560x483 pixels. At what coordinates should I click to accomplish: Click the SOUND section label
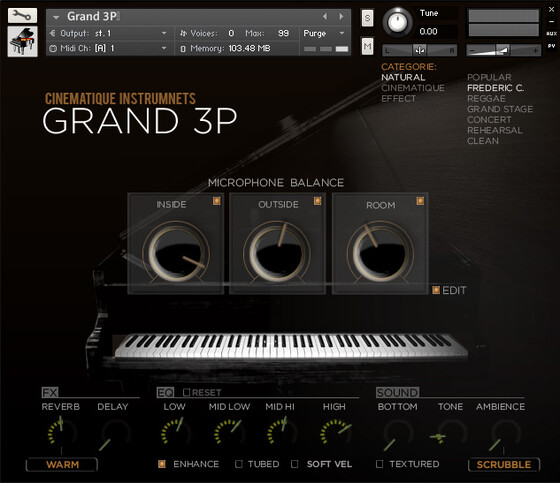click(x=397, y=393)
